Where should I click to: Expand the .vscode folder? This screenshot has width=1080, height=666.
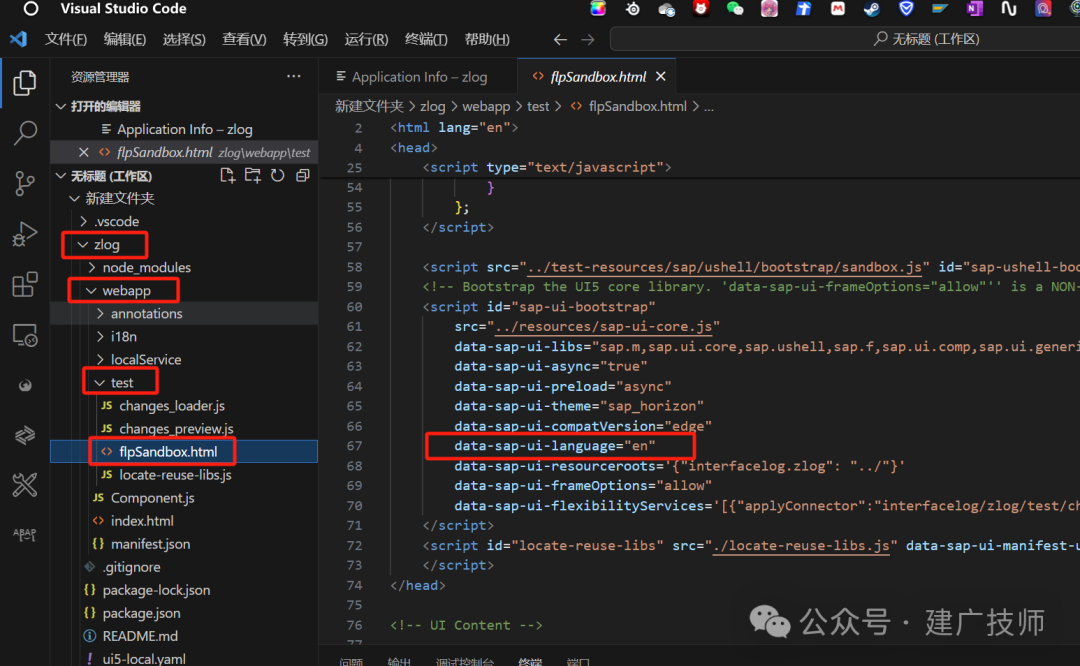[x=83, y=221]
